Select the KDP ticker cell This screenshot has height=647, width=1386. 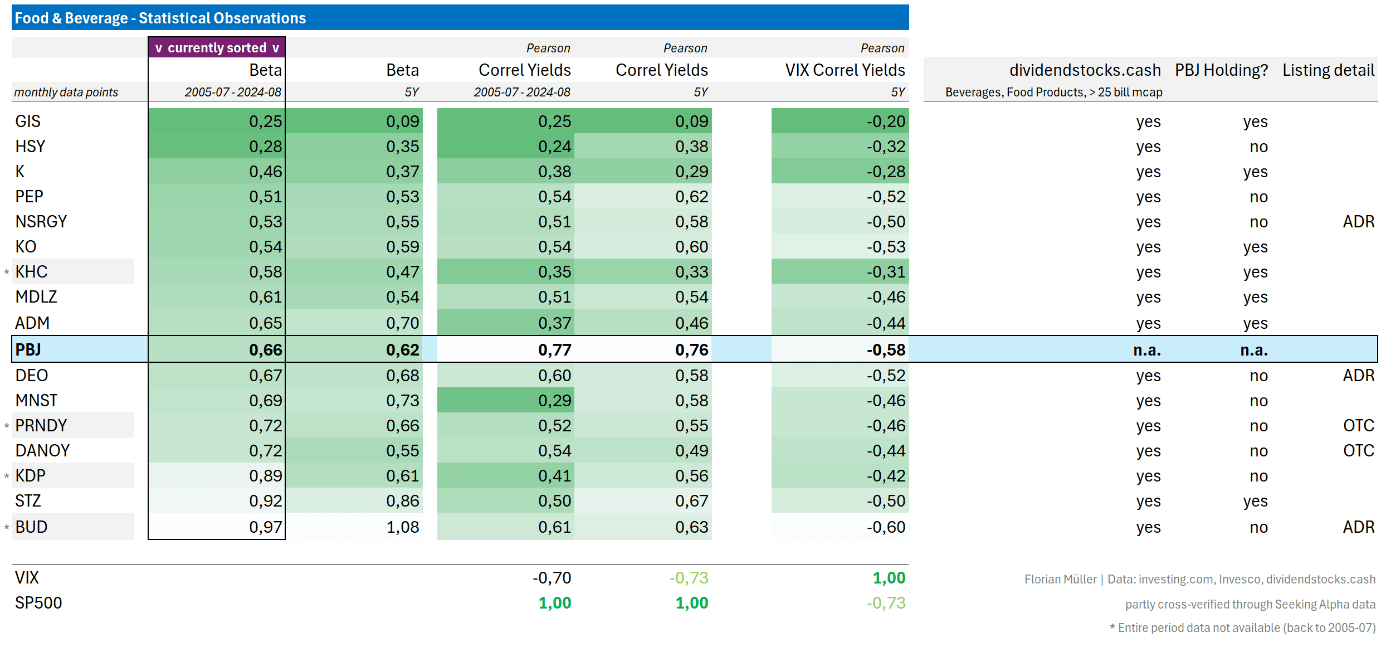(30, 475)
